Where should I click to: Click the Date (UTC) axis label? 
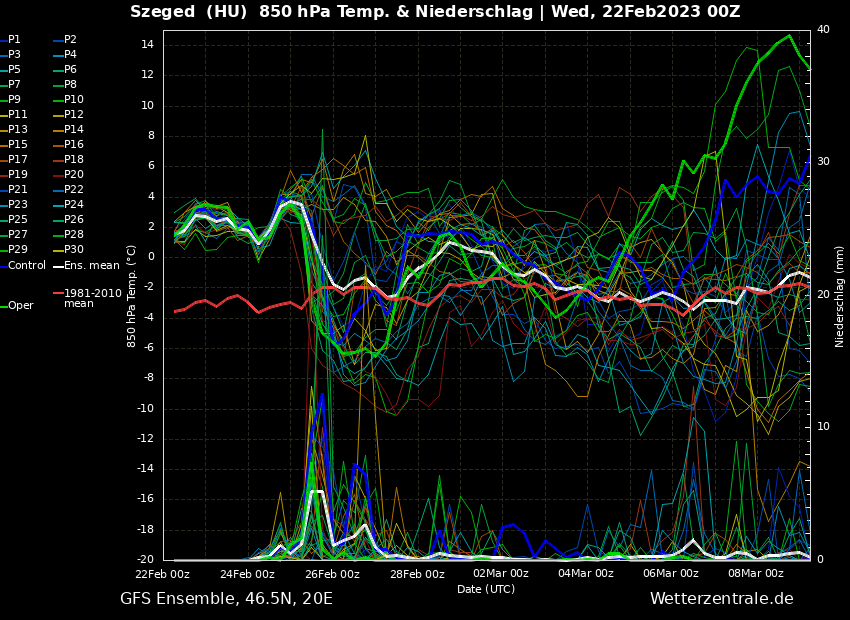(x=486, y=589)
